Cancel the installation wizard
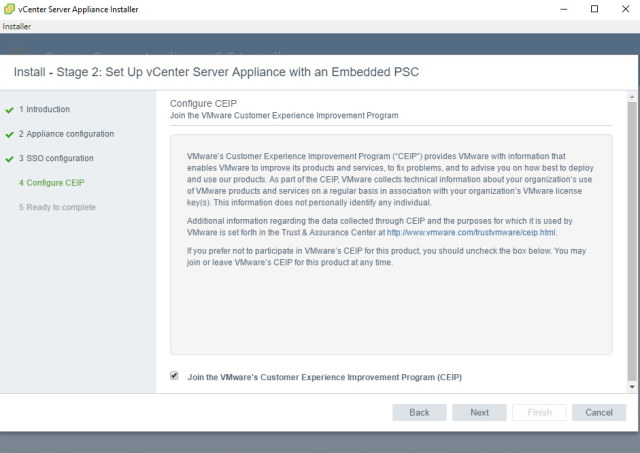Screen dimensions: 640x453 coord(599,413)
